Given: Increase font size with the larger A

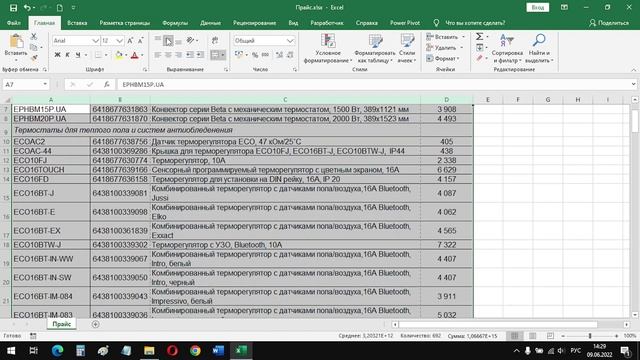Looking at the screenshot, I should pyautogui.click(x=130, y=40).
